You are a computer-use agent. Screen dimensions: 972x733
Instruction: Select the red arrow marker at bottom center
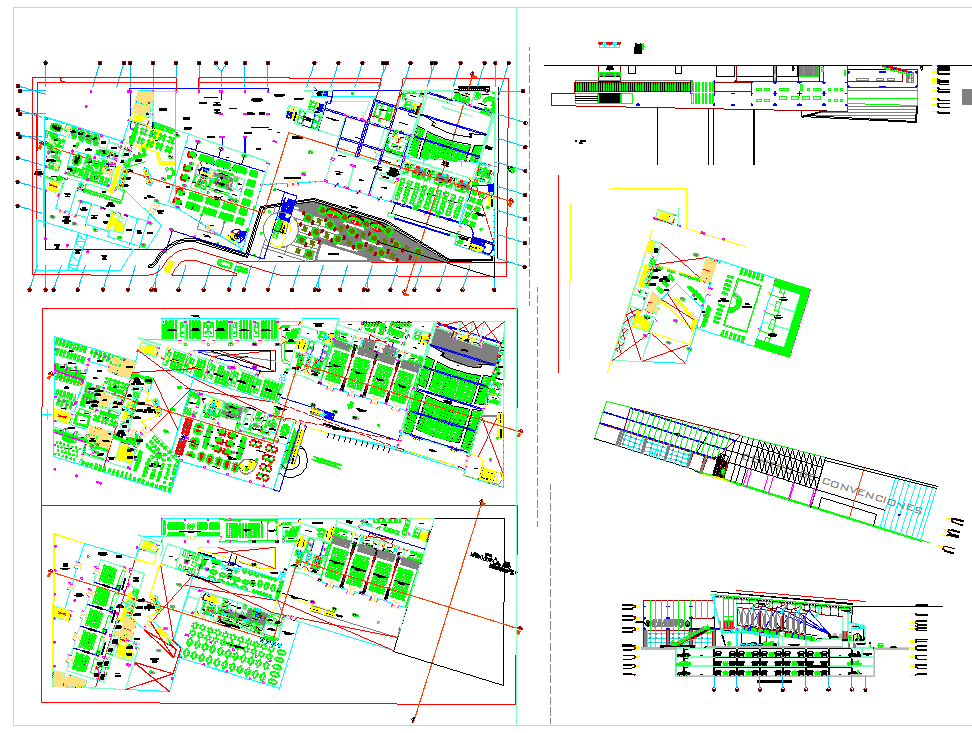tap(412, 717)
